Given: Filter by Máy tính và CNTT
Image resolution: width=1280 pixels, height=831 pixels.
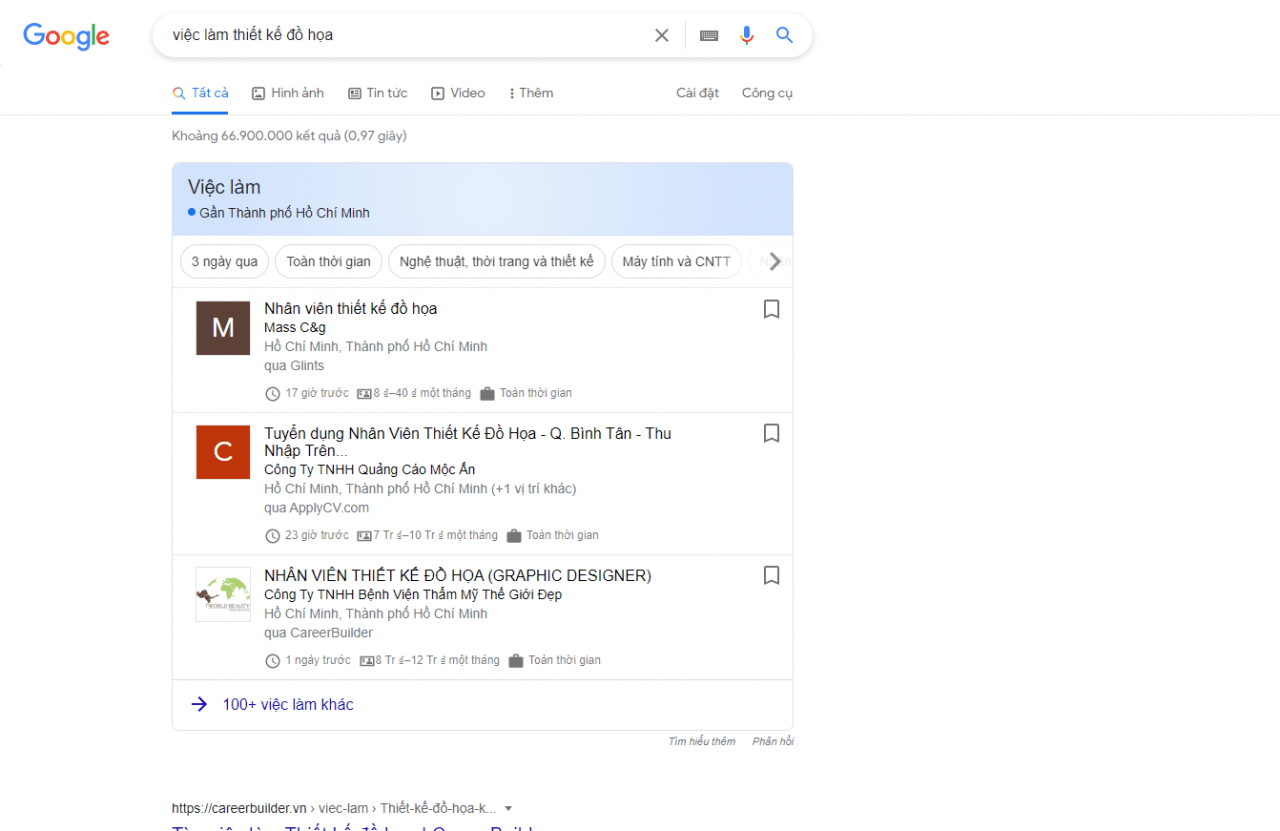Looking at the screenshot, I should point(677,262).
